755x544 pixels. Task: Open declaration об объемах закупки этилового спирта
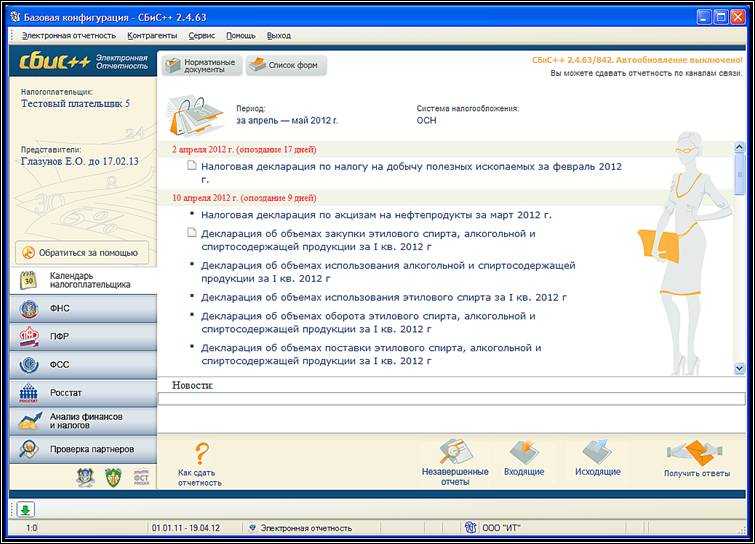[x=368, y=240]
